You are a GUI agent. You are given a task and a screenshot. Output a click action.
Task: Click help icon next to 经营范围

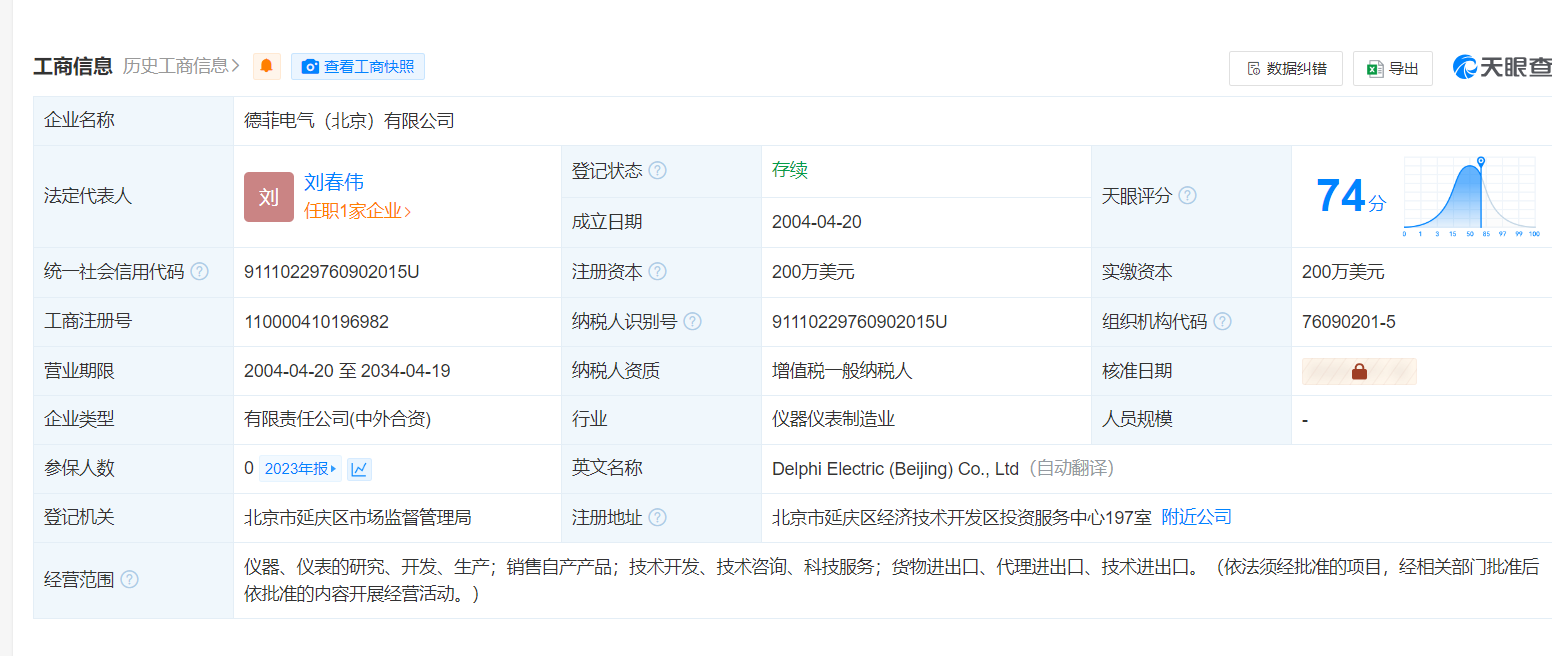(x=130, y=580)
